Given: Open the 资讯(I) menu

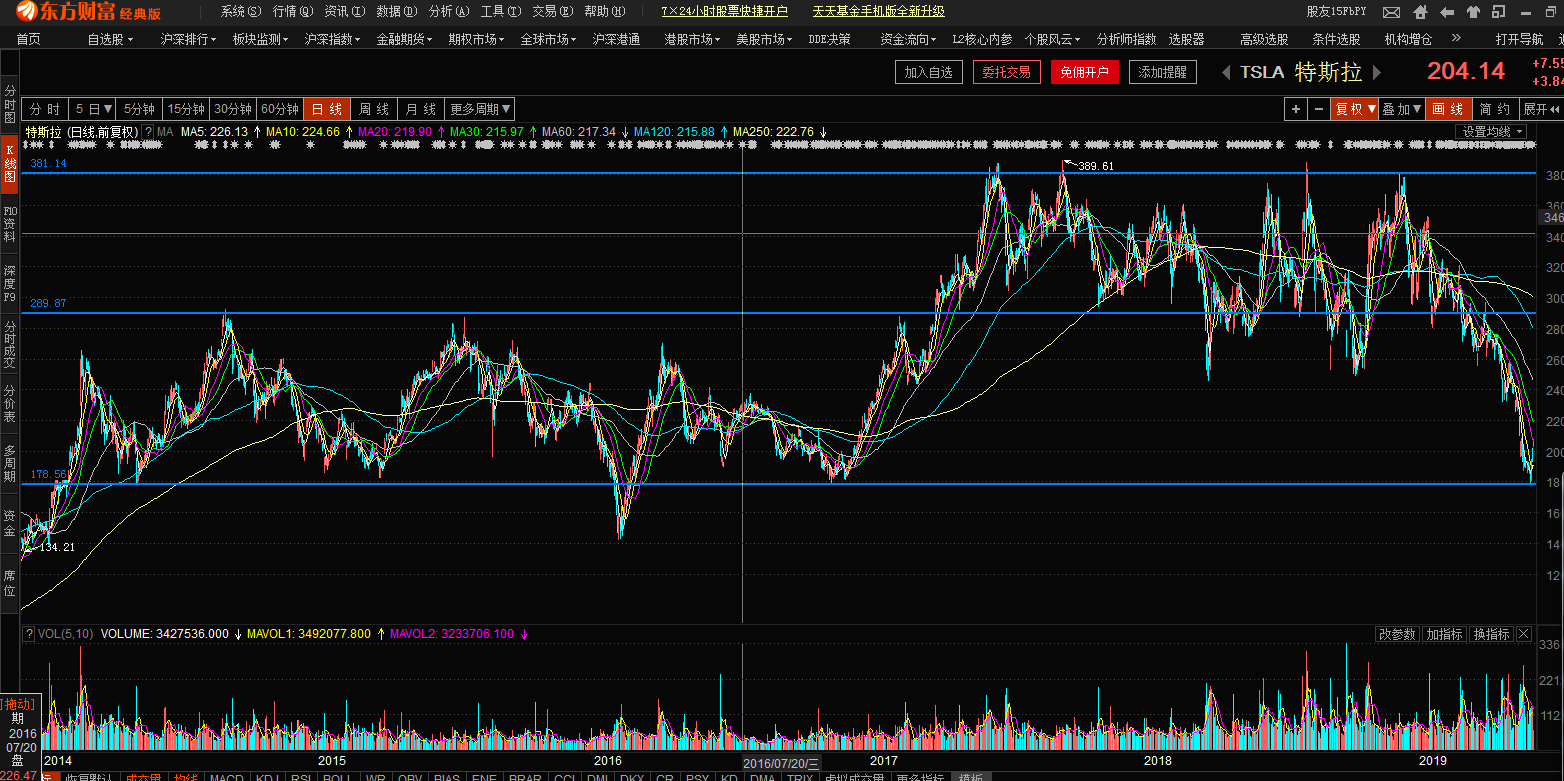Looking at the screenshot, I should tap(345, 12).
